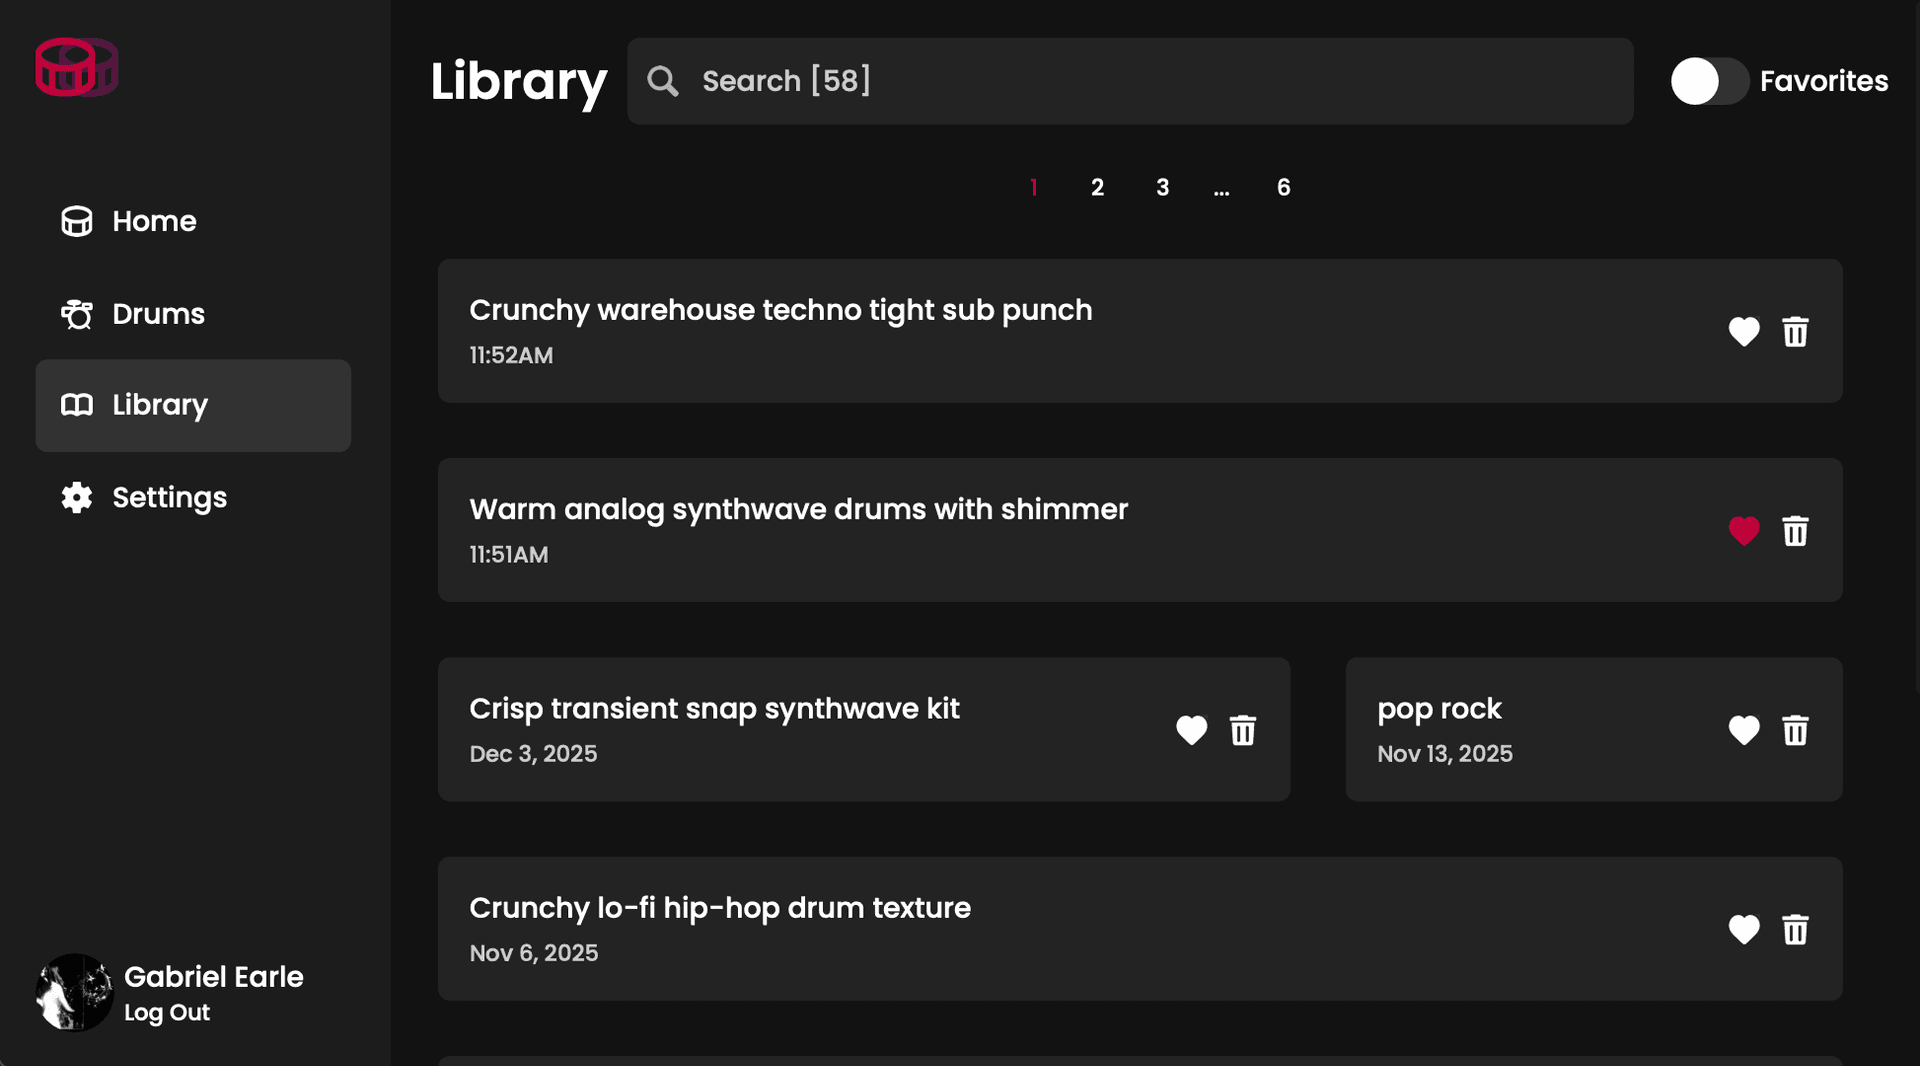Image resolution: width=1920 pixels, height=1066 pixels.
Task: Select the Drums icon in the sidebar
Action: [x=76, y=313]
